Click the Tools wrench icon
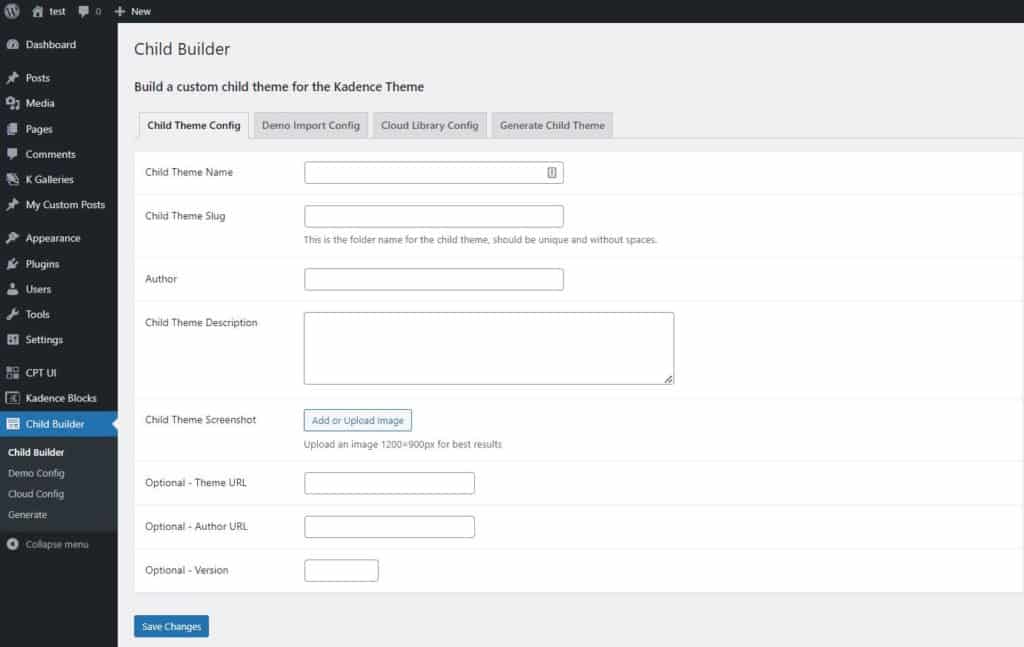The height and width of the screenshot is (647, 1024). [12, 314]
